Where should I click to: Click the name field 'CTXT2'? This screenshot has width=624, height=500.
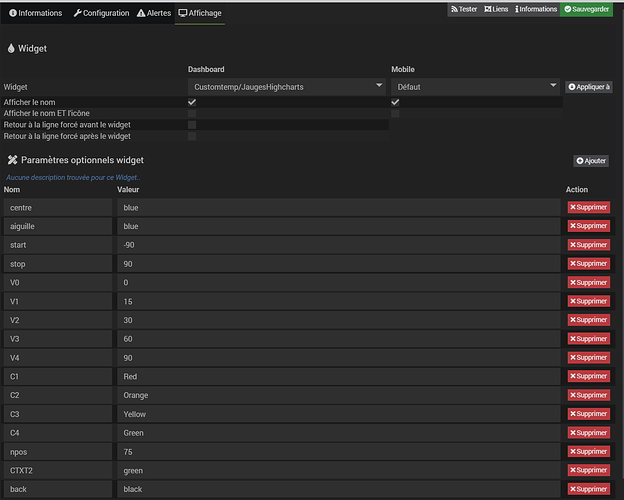pyautogui.click(x=58, y=471)
